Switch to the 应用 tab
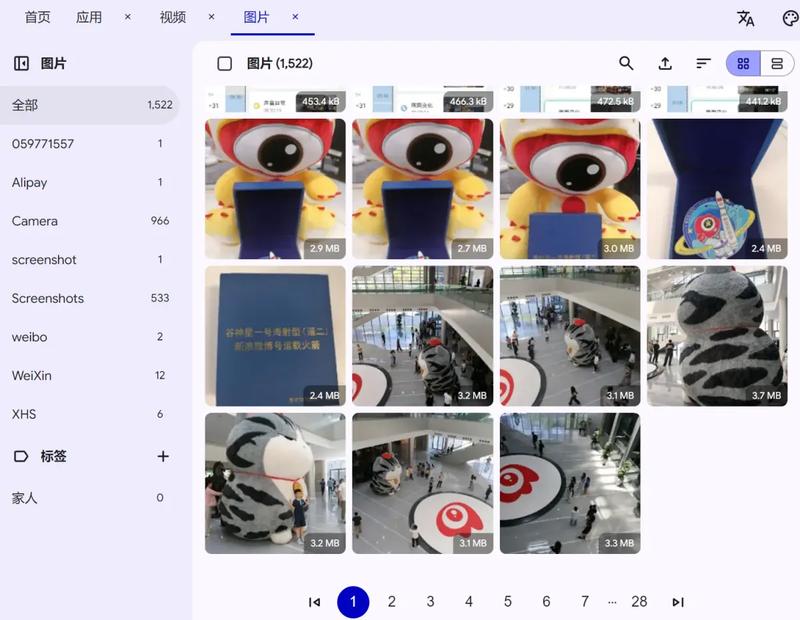This screenshot has width=800, height=620. (x=89, y=17)
